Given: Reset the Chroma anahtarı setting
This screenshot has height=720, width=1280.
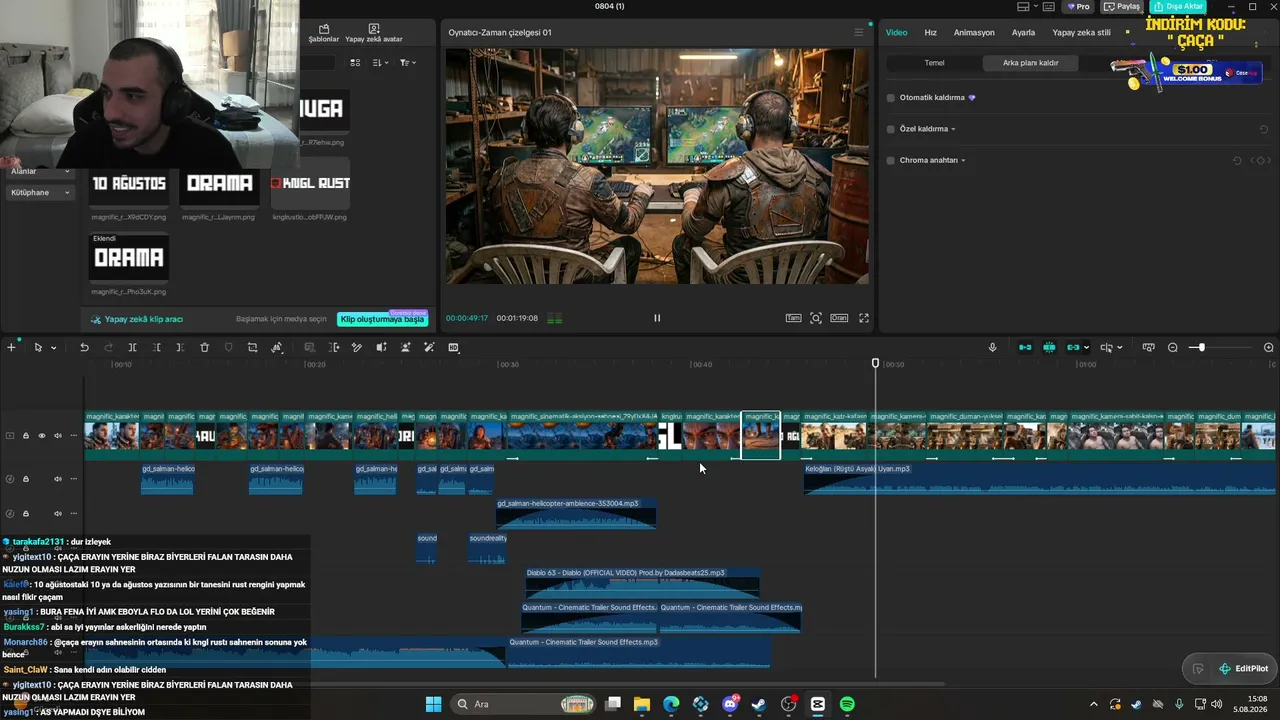Looking at the screenshot, I should [x=1237, y=160].
